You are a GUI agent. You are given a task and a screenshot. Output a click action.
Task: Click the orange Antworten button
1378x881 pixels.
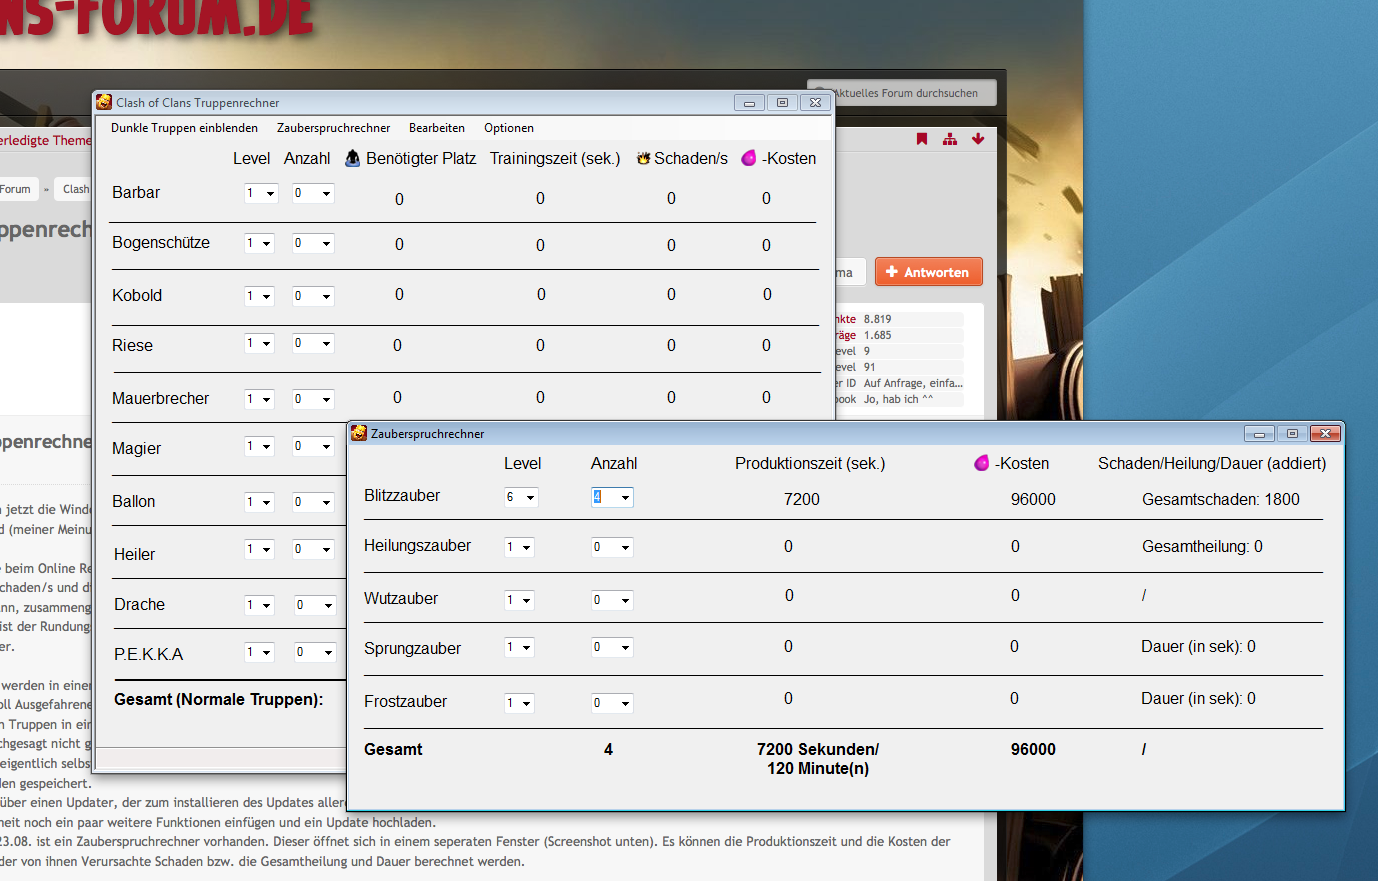click(x=928, y=272)
